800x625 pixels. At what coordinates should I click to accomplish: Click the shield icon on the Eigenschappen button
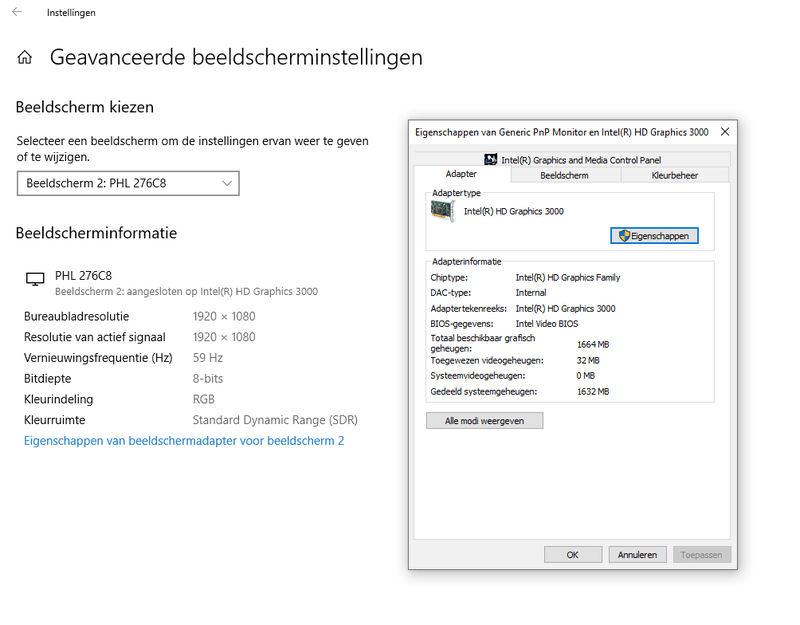(x=624, y=236)
